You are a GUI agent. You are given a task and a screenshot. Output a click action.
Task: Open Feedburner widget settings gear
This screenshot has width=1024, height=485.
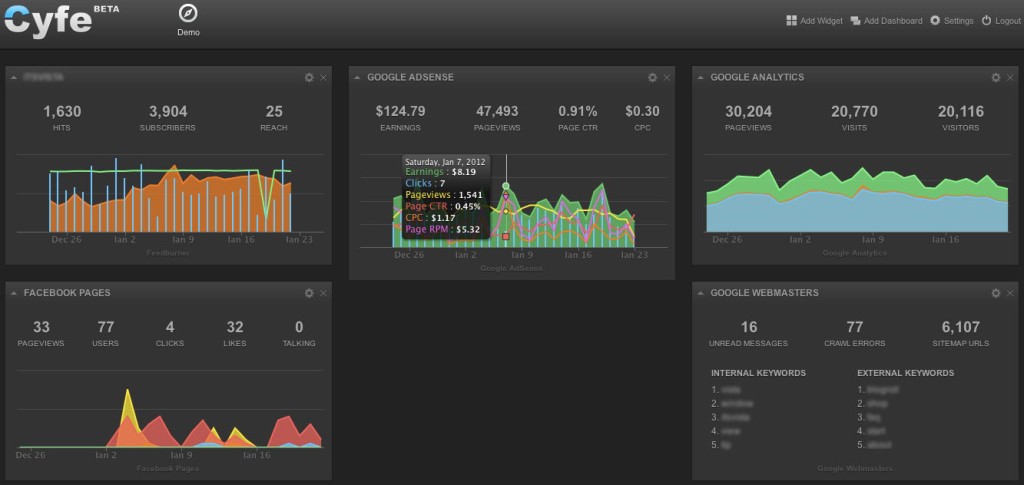(309, 78)
